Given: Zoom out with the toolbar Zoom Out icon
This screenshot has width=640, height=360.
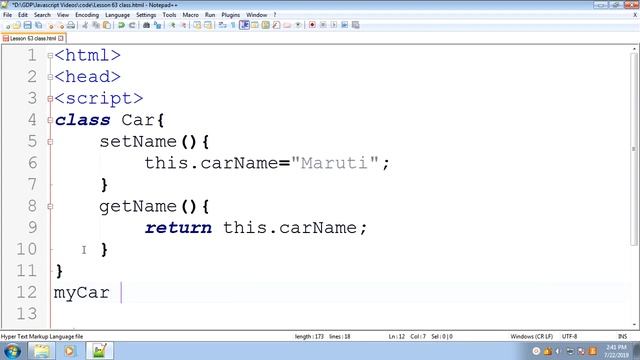Looking at the screenshot, I should [x=183, y=25].
